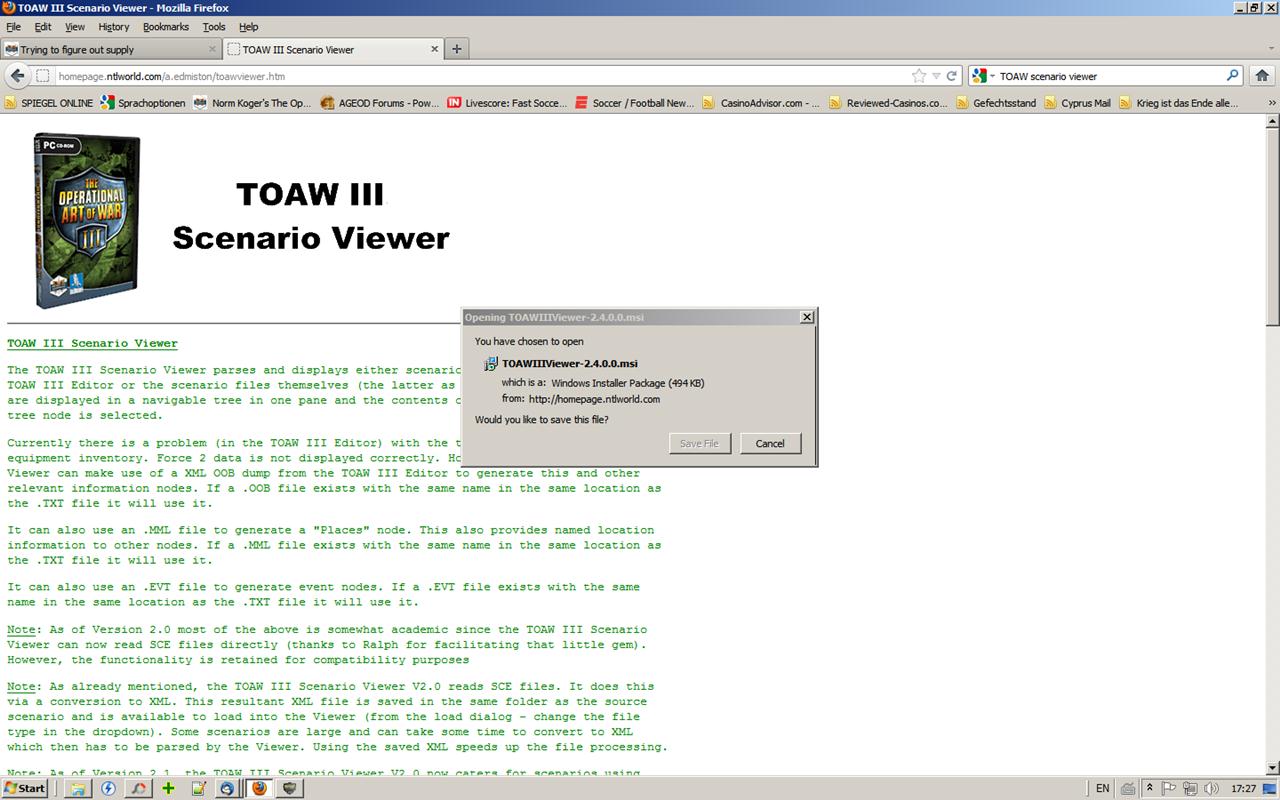1280x800 pixels.
Task: Click the vertical scrollbar thumb
Action: point(1272,227)
